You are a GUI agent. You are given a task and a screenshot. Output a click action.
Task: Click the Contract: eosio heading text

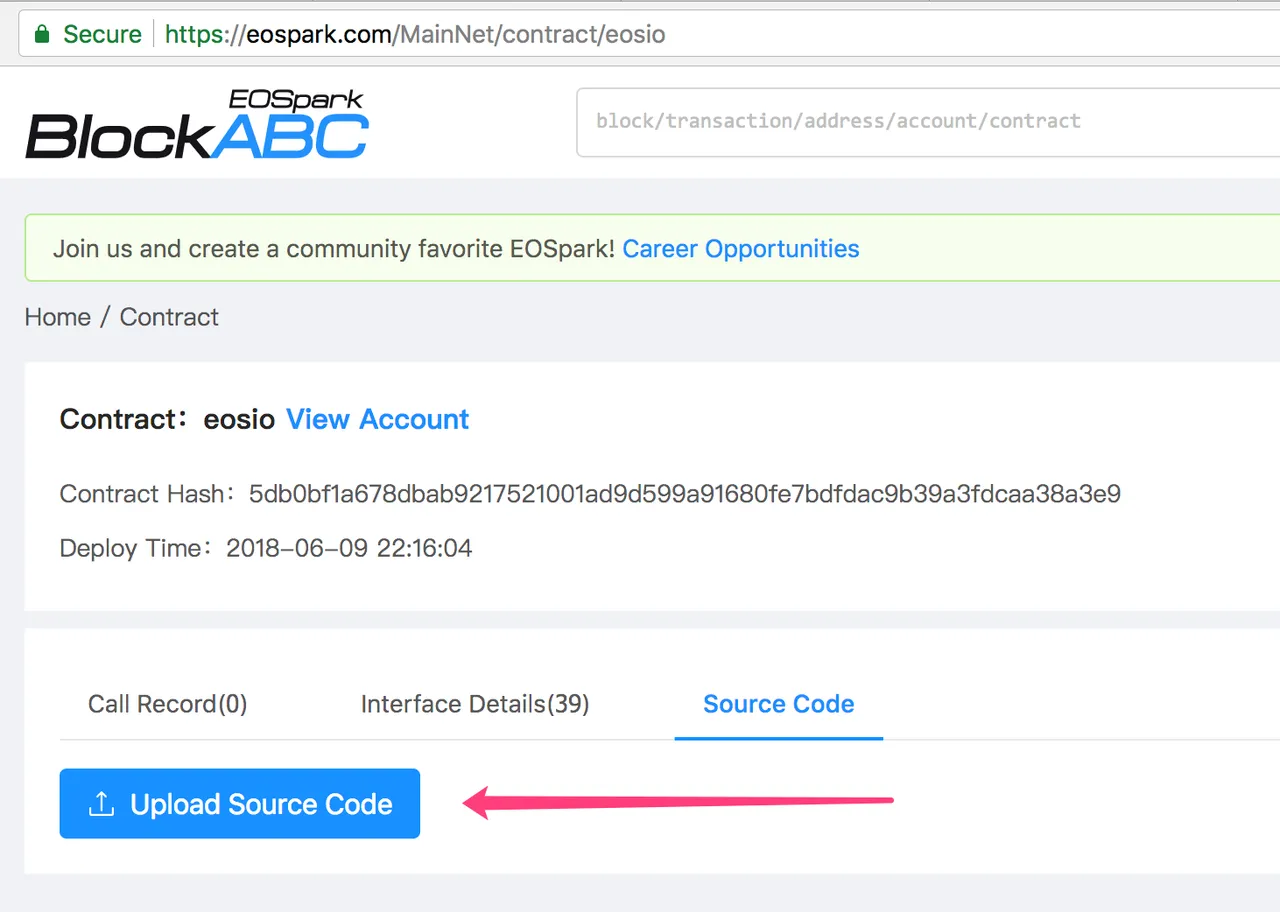tap(167, 419)
